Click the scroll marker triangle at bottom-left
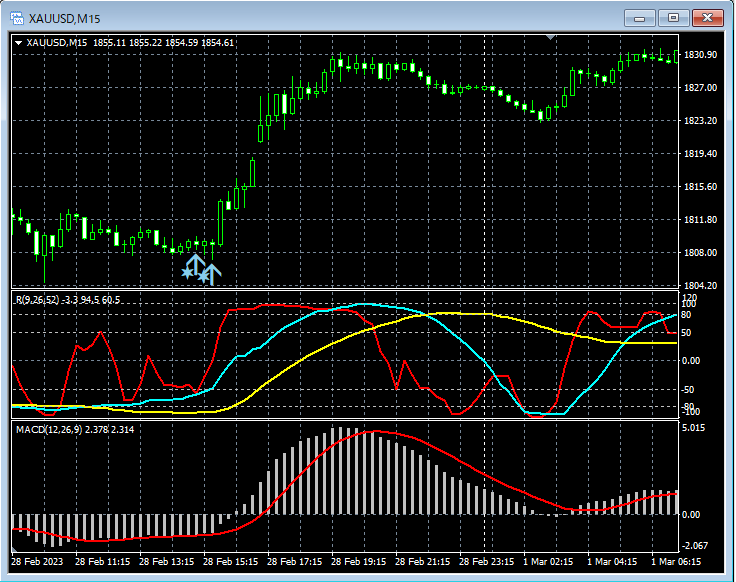Image resolution: width=736 pixels, height=582 pixels. 15,551
